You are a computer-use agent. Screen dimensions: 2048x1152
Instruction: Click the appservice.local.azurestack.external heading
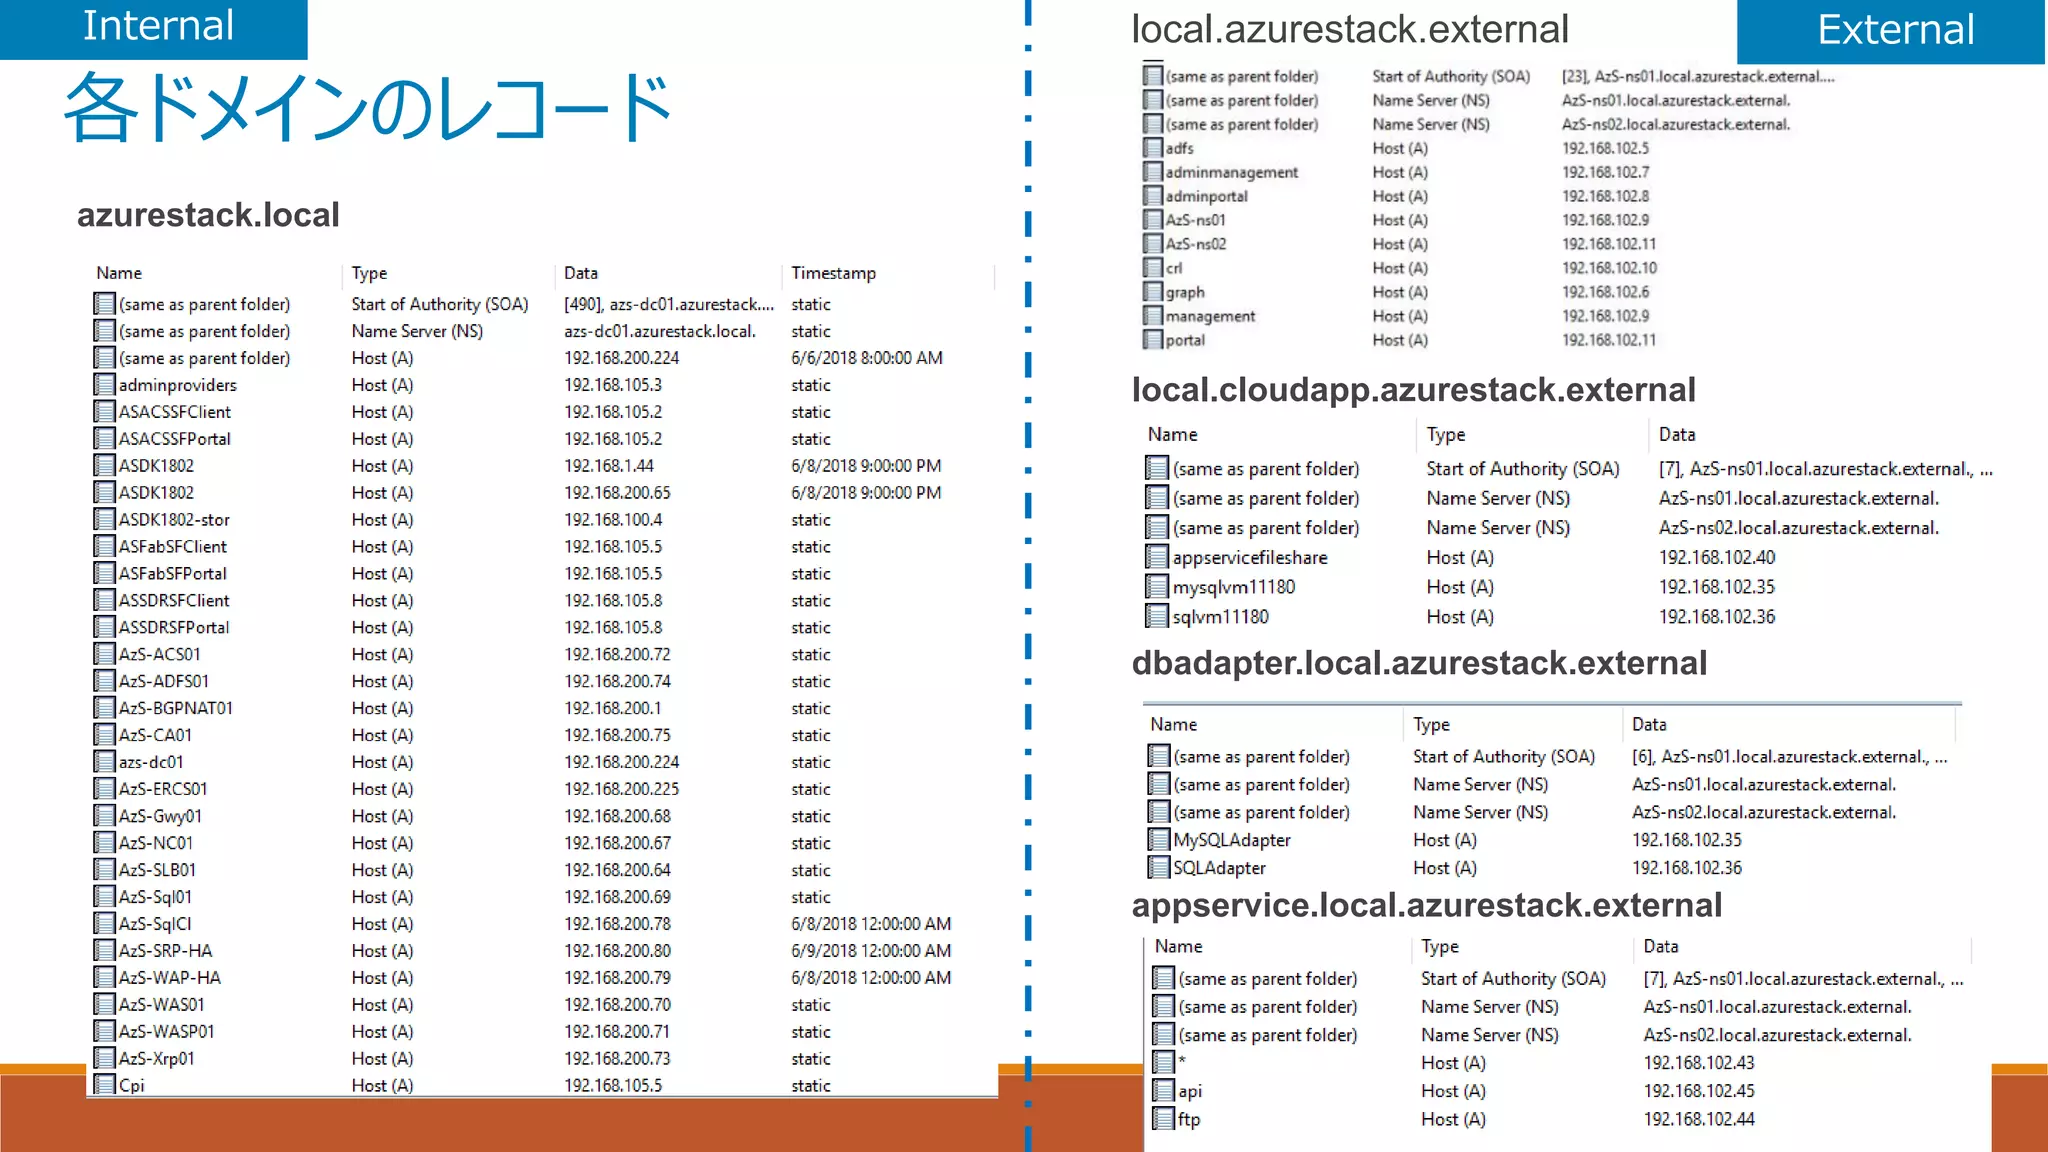click(1426, 905)
